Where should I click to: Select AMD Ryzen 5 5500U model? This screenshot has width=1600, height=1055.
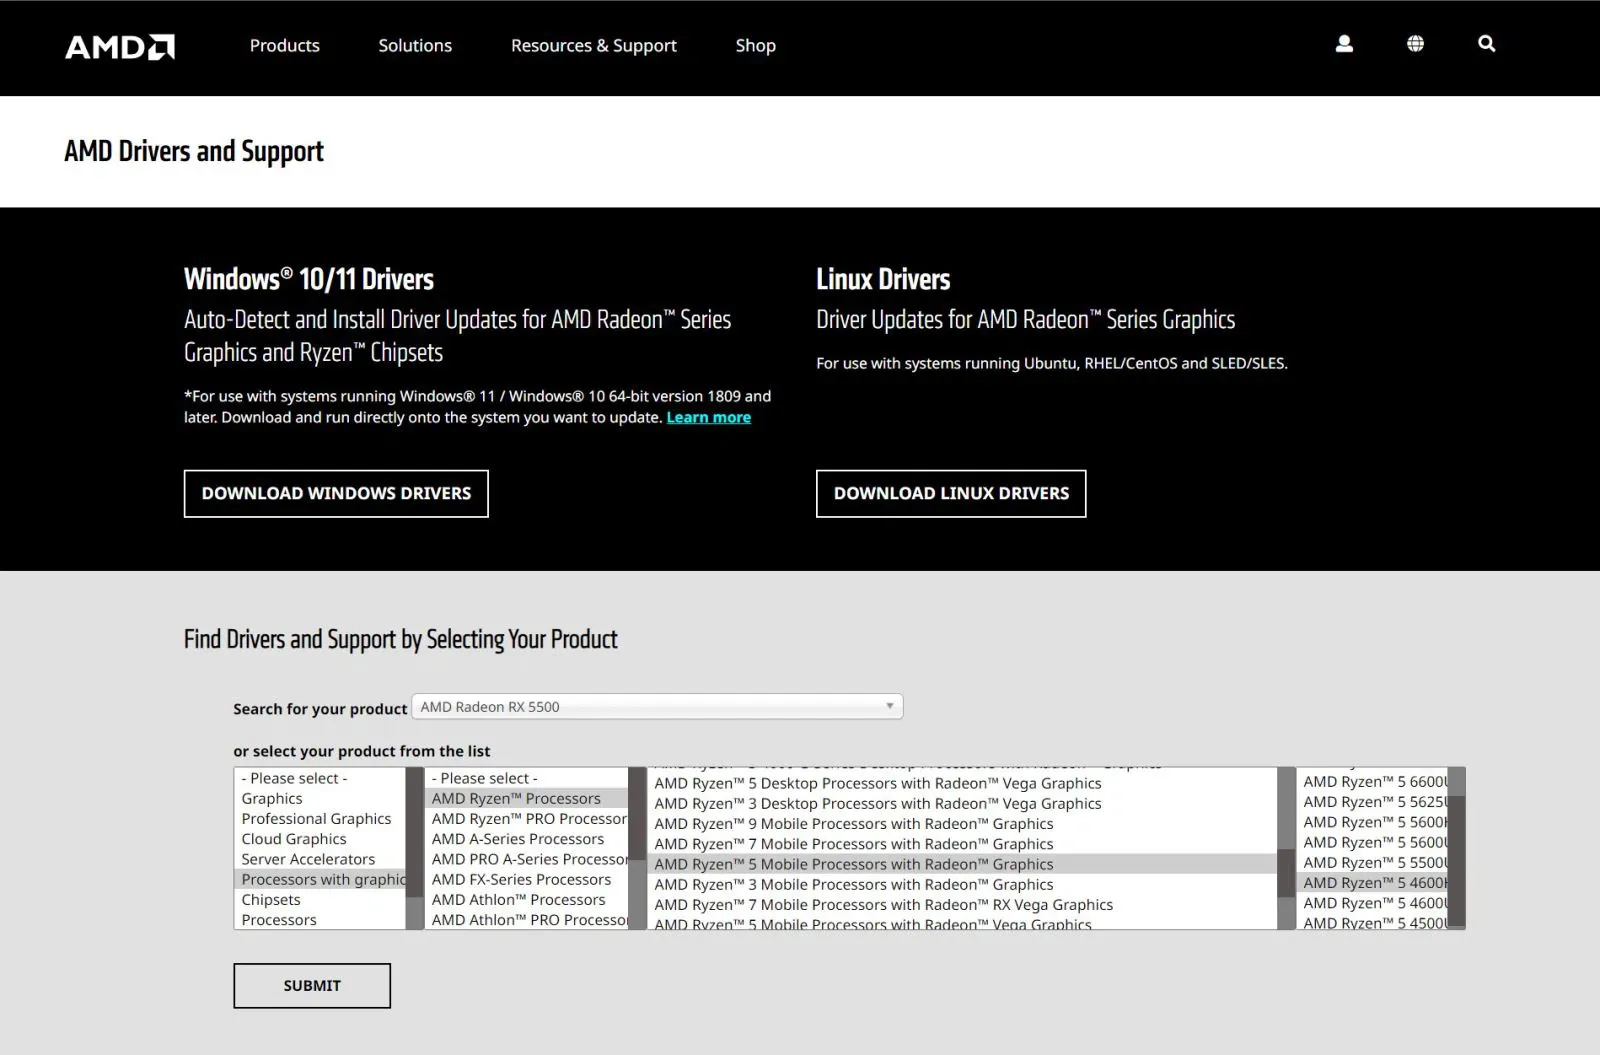pos(1372,862)
